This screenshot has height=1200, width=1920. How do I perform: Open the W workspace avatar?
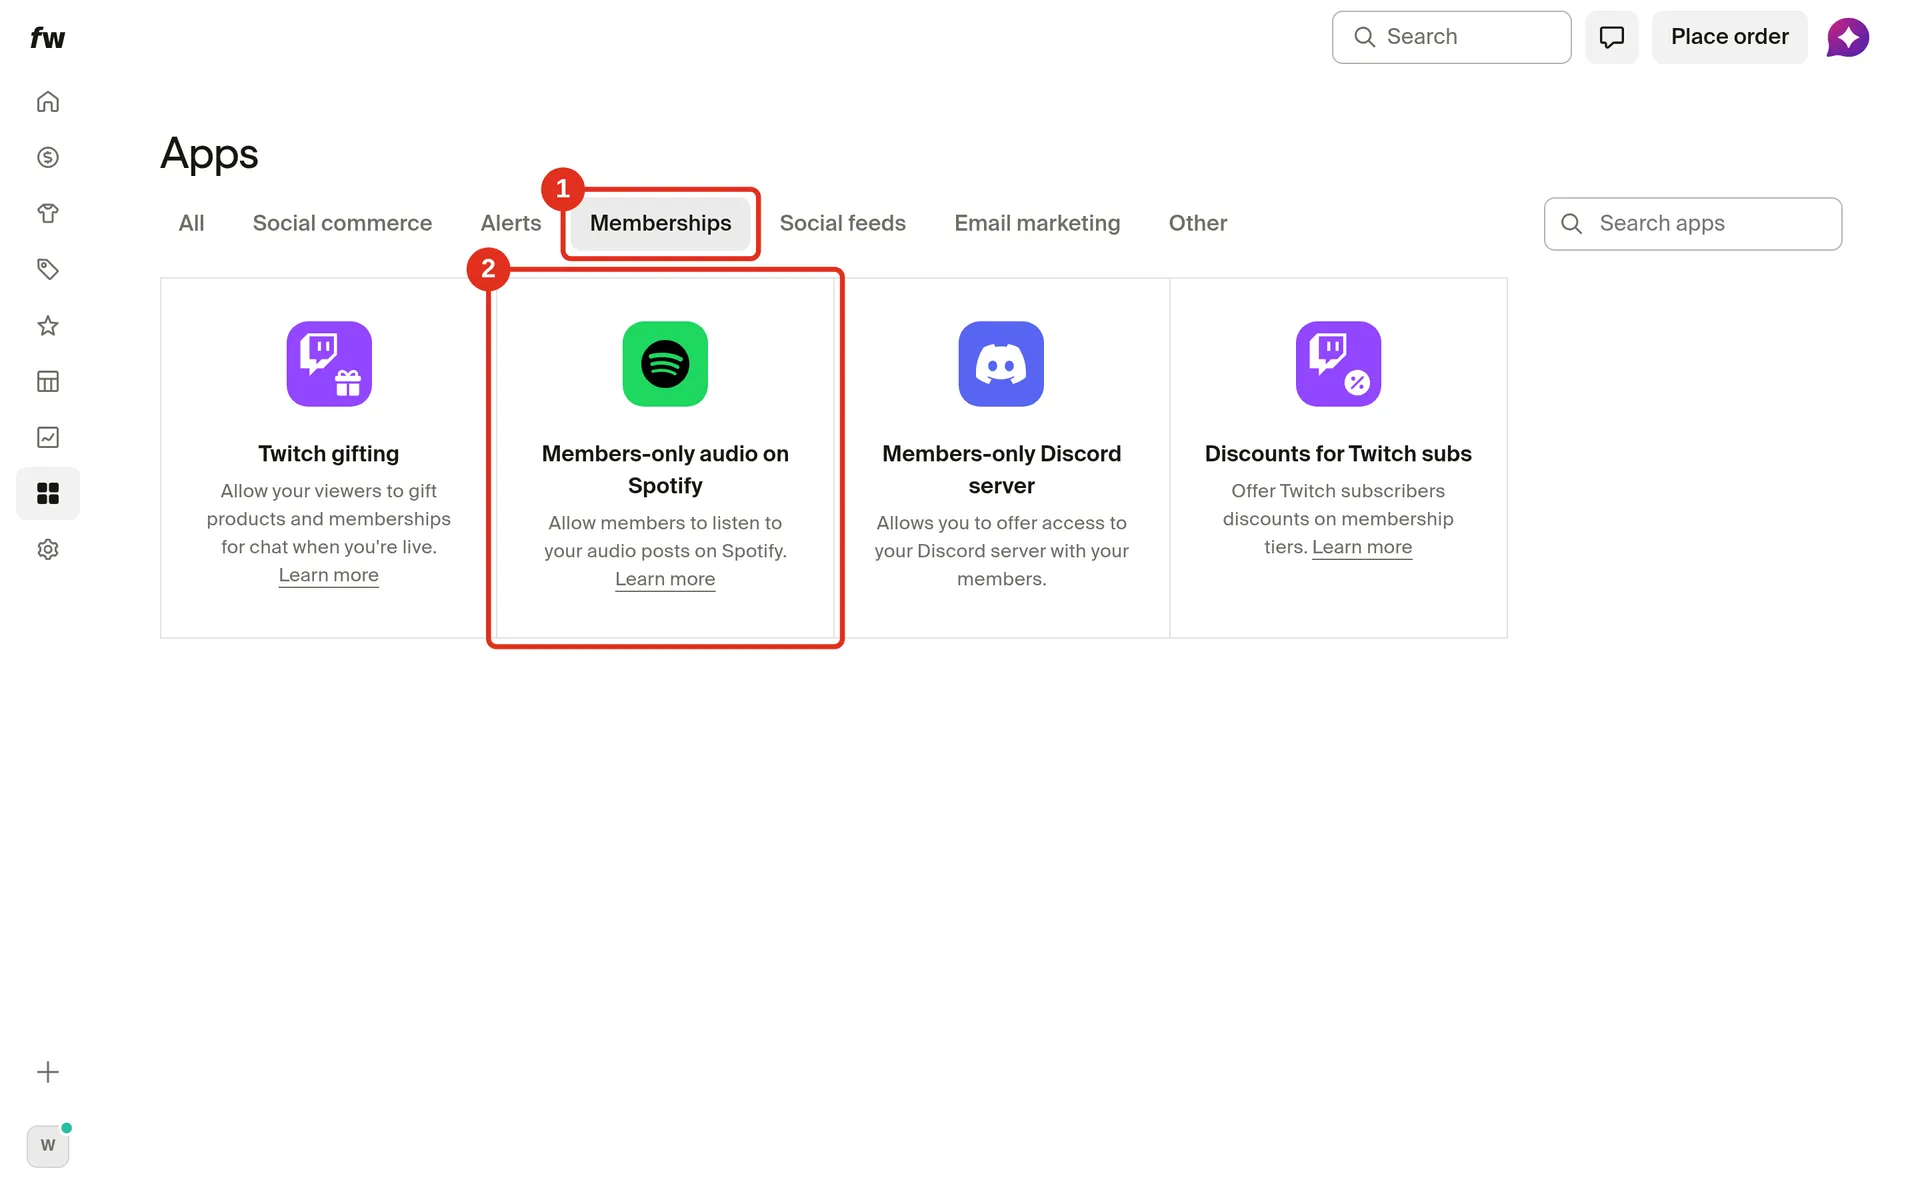point(48,1146)
